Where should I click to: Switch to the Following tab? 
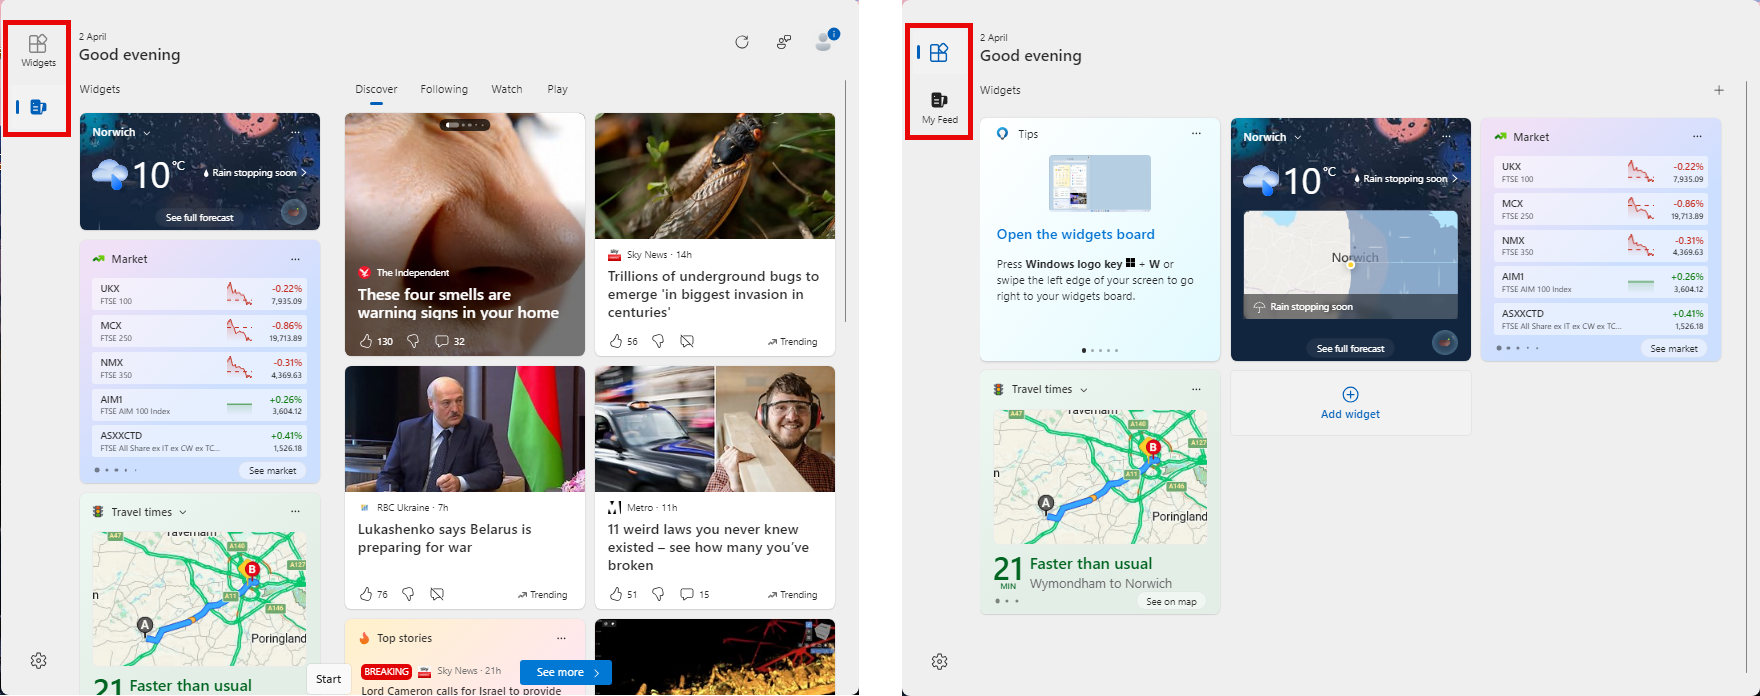point(444,89)
